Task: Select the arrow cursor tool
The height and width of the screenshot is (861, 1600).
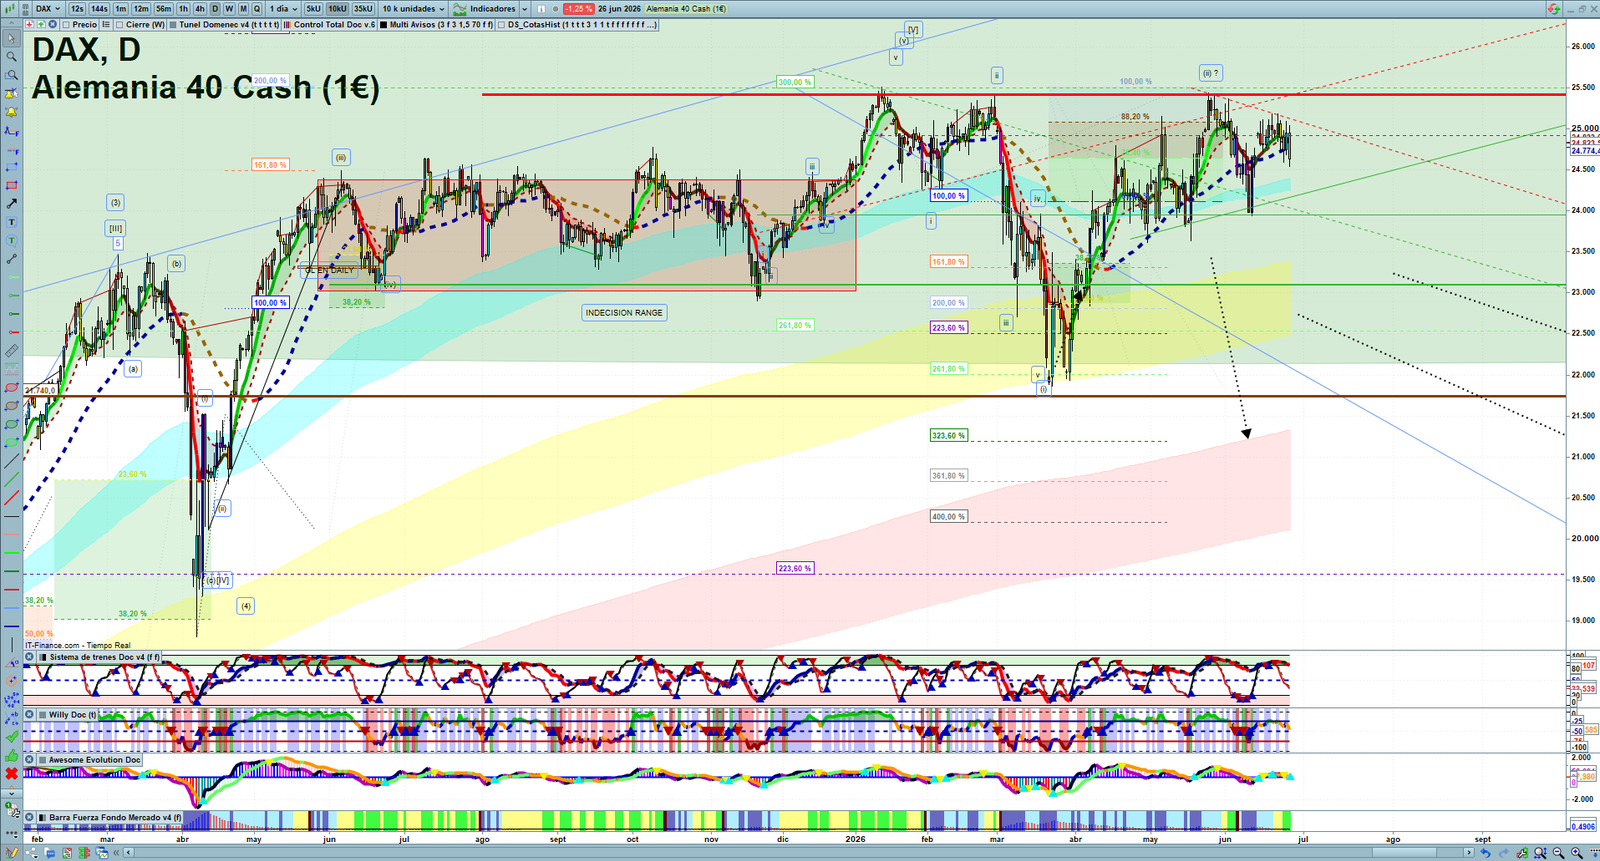Action: [11, 38]
